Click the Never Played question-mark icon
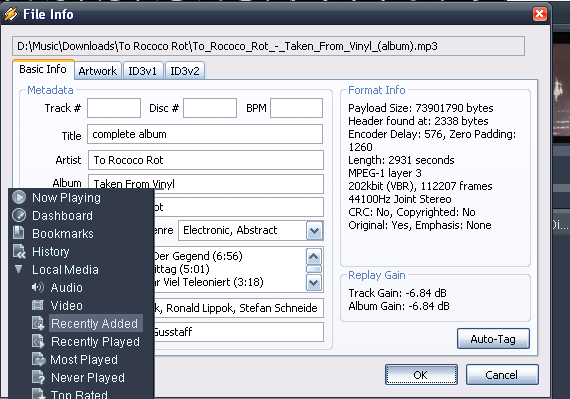The height and width of the screenshot is (399, 570). pos(38,377)
